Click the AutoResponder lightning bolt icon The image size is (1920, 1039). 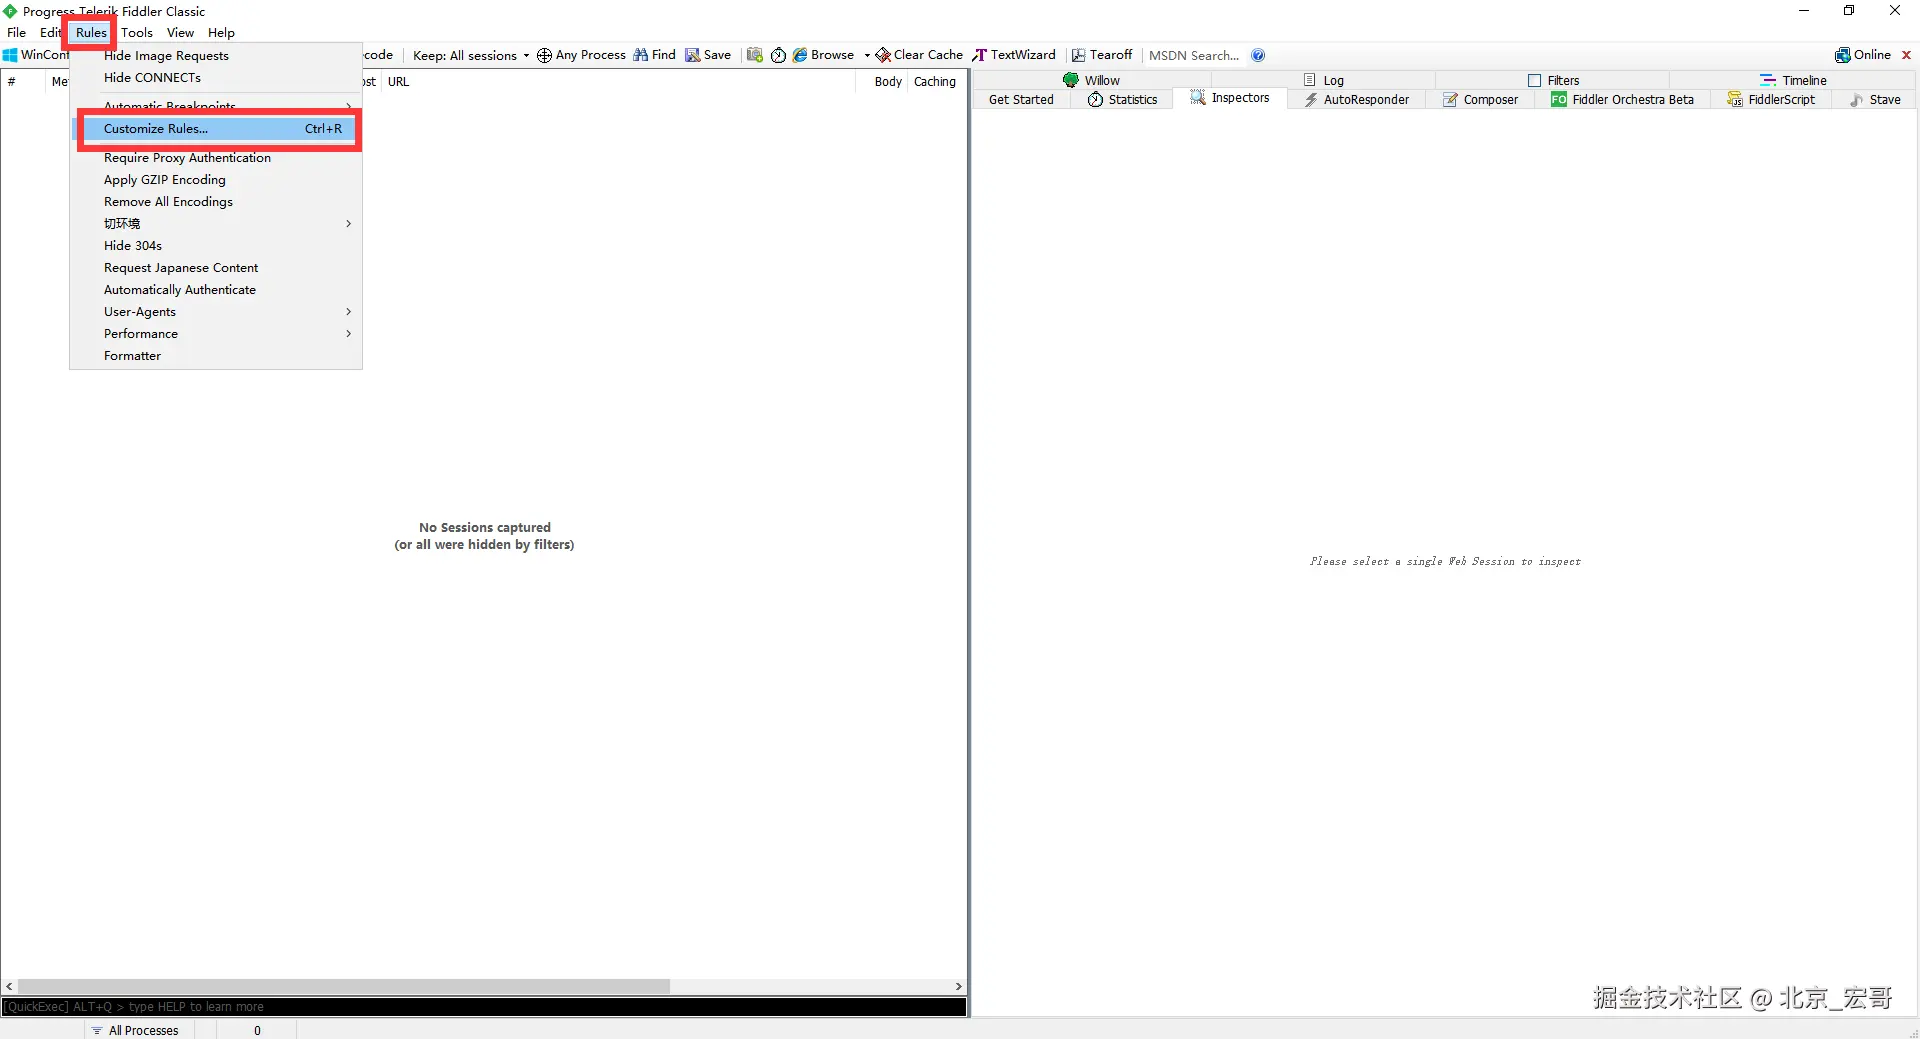point(1310,100)
